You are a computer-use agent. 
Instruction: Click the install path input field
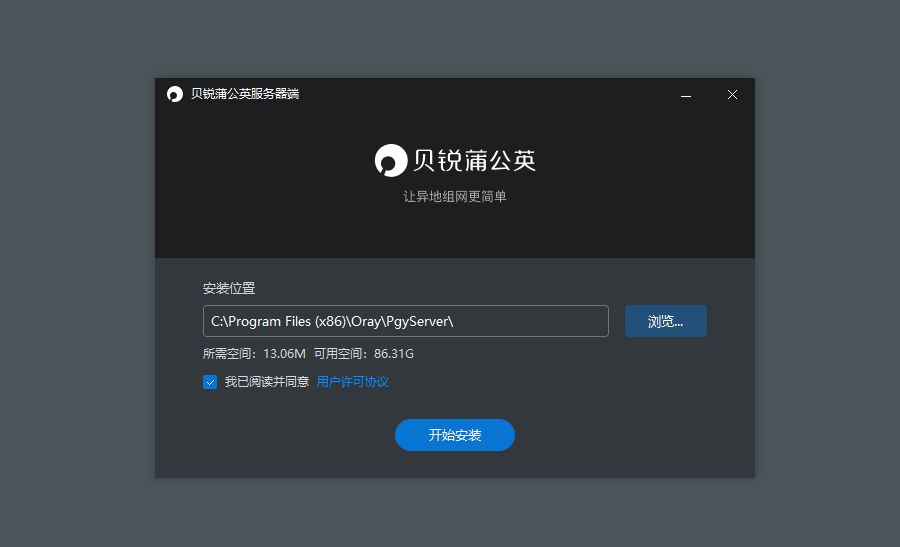406,321
